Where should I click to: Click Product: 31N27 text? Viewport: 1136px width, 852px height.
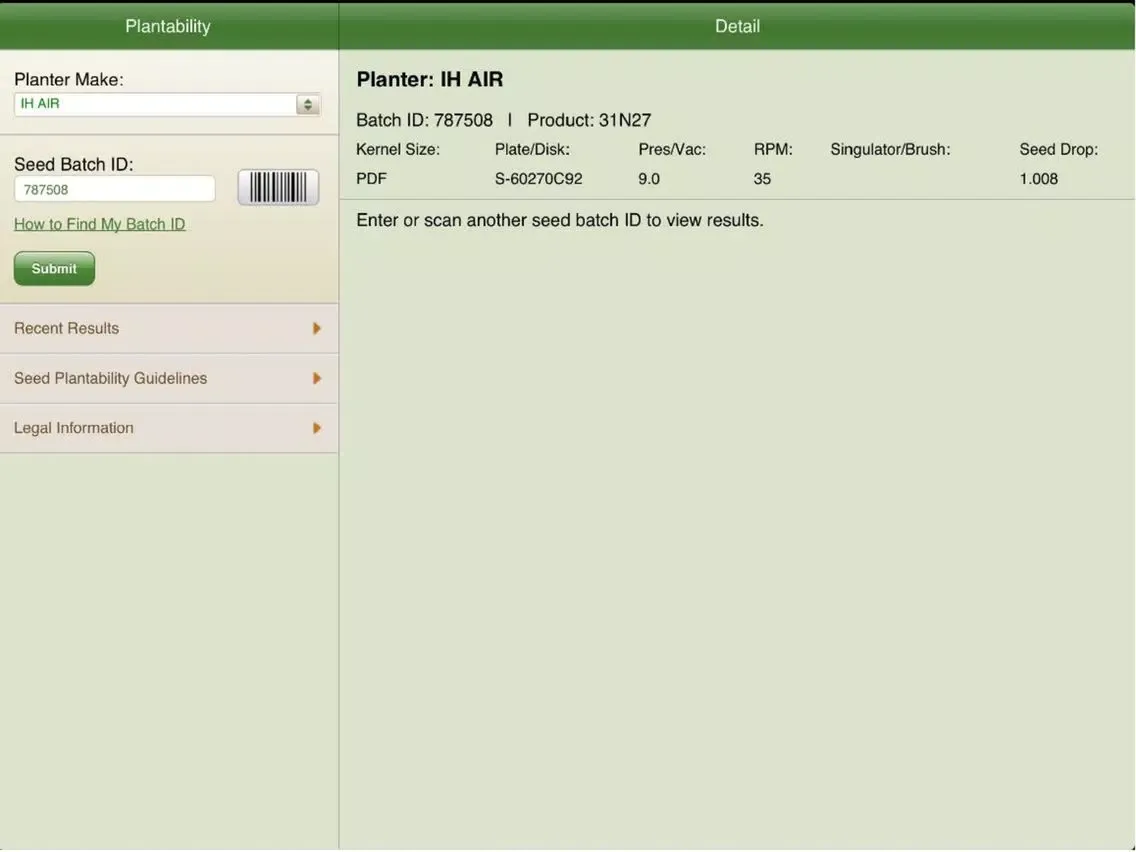click(589, 120)
